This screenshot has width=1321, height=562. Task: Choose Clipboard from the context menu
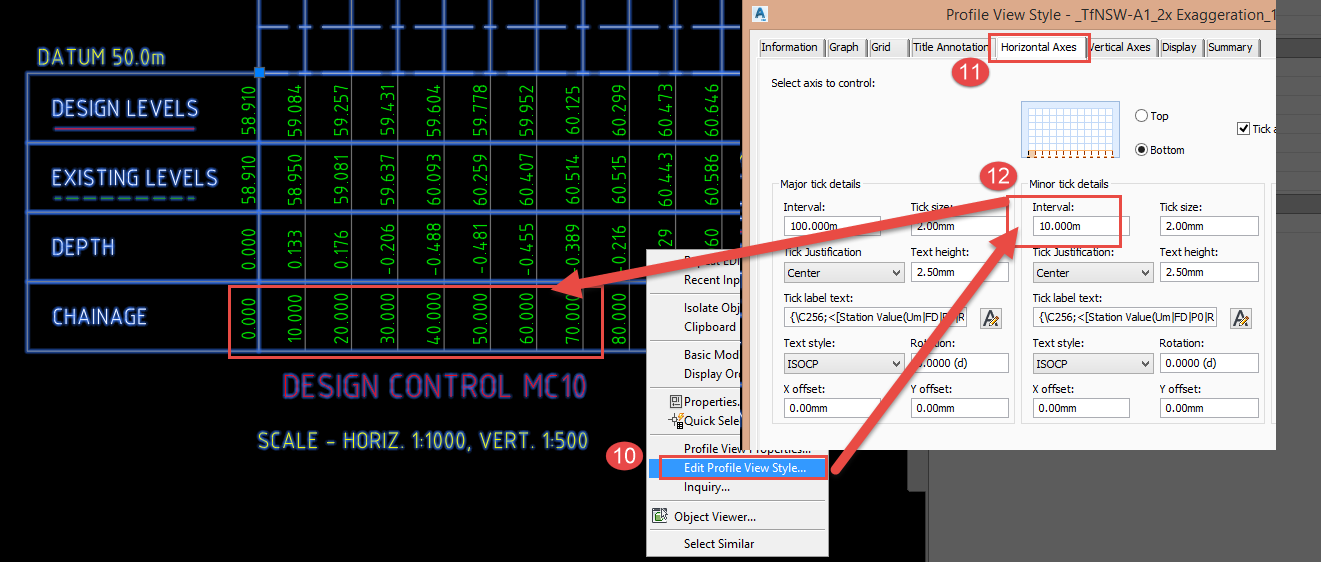(x=710, y=326)
